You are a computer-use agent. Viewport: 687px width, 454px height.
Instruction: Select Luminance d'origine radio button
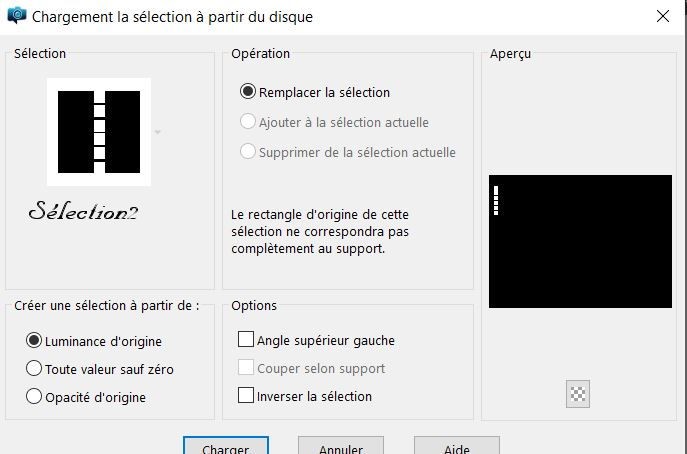point(34,341)
